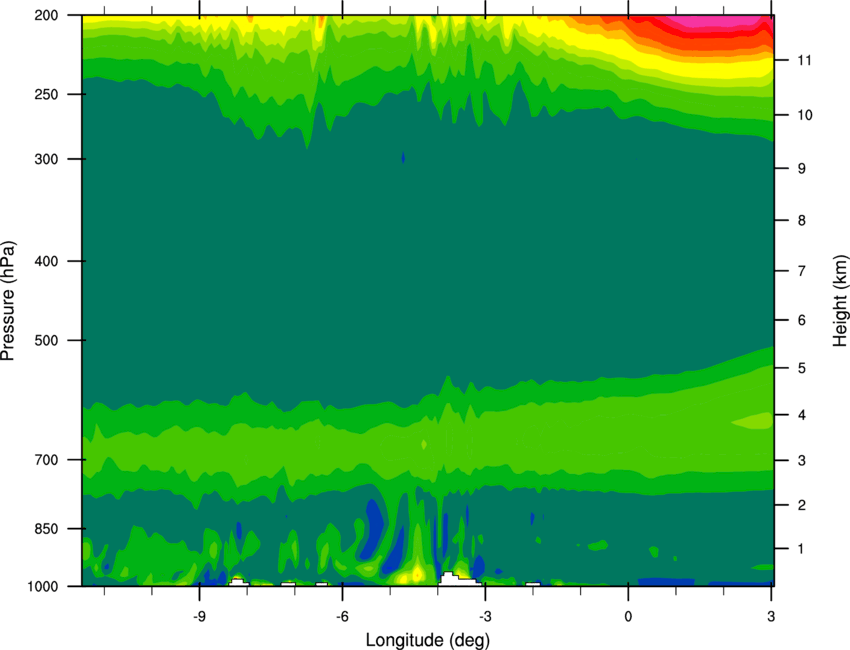Click the 'Longitude (deg)' axis title
This screenshot has width=850, height=650.
pos(428,640)
